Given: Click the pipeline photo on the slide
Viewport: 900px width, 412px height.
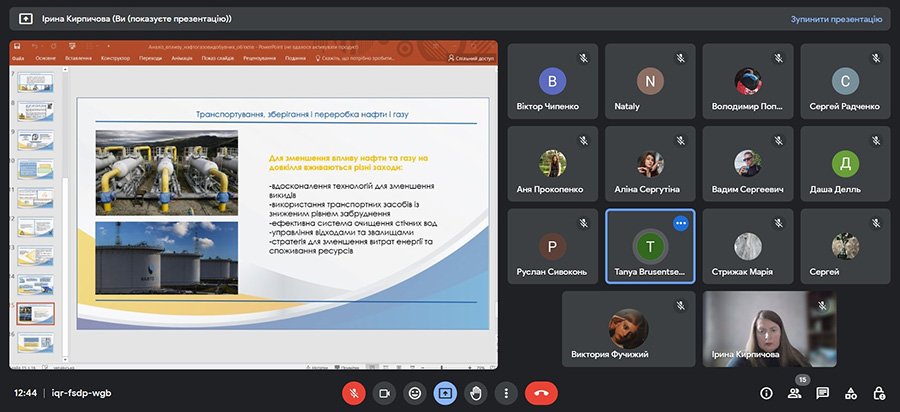Looking at the screenshot, I should click(166, 173).
